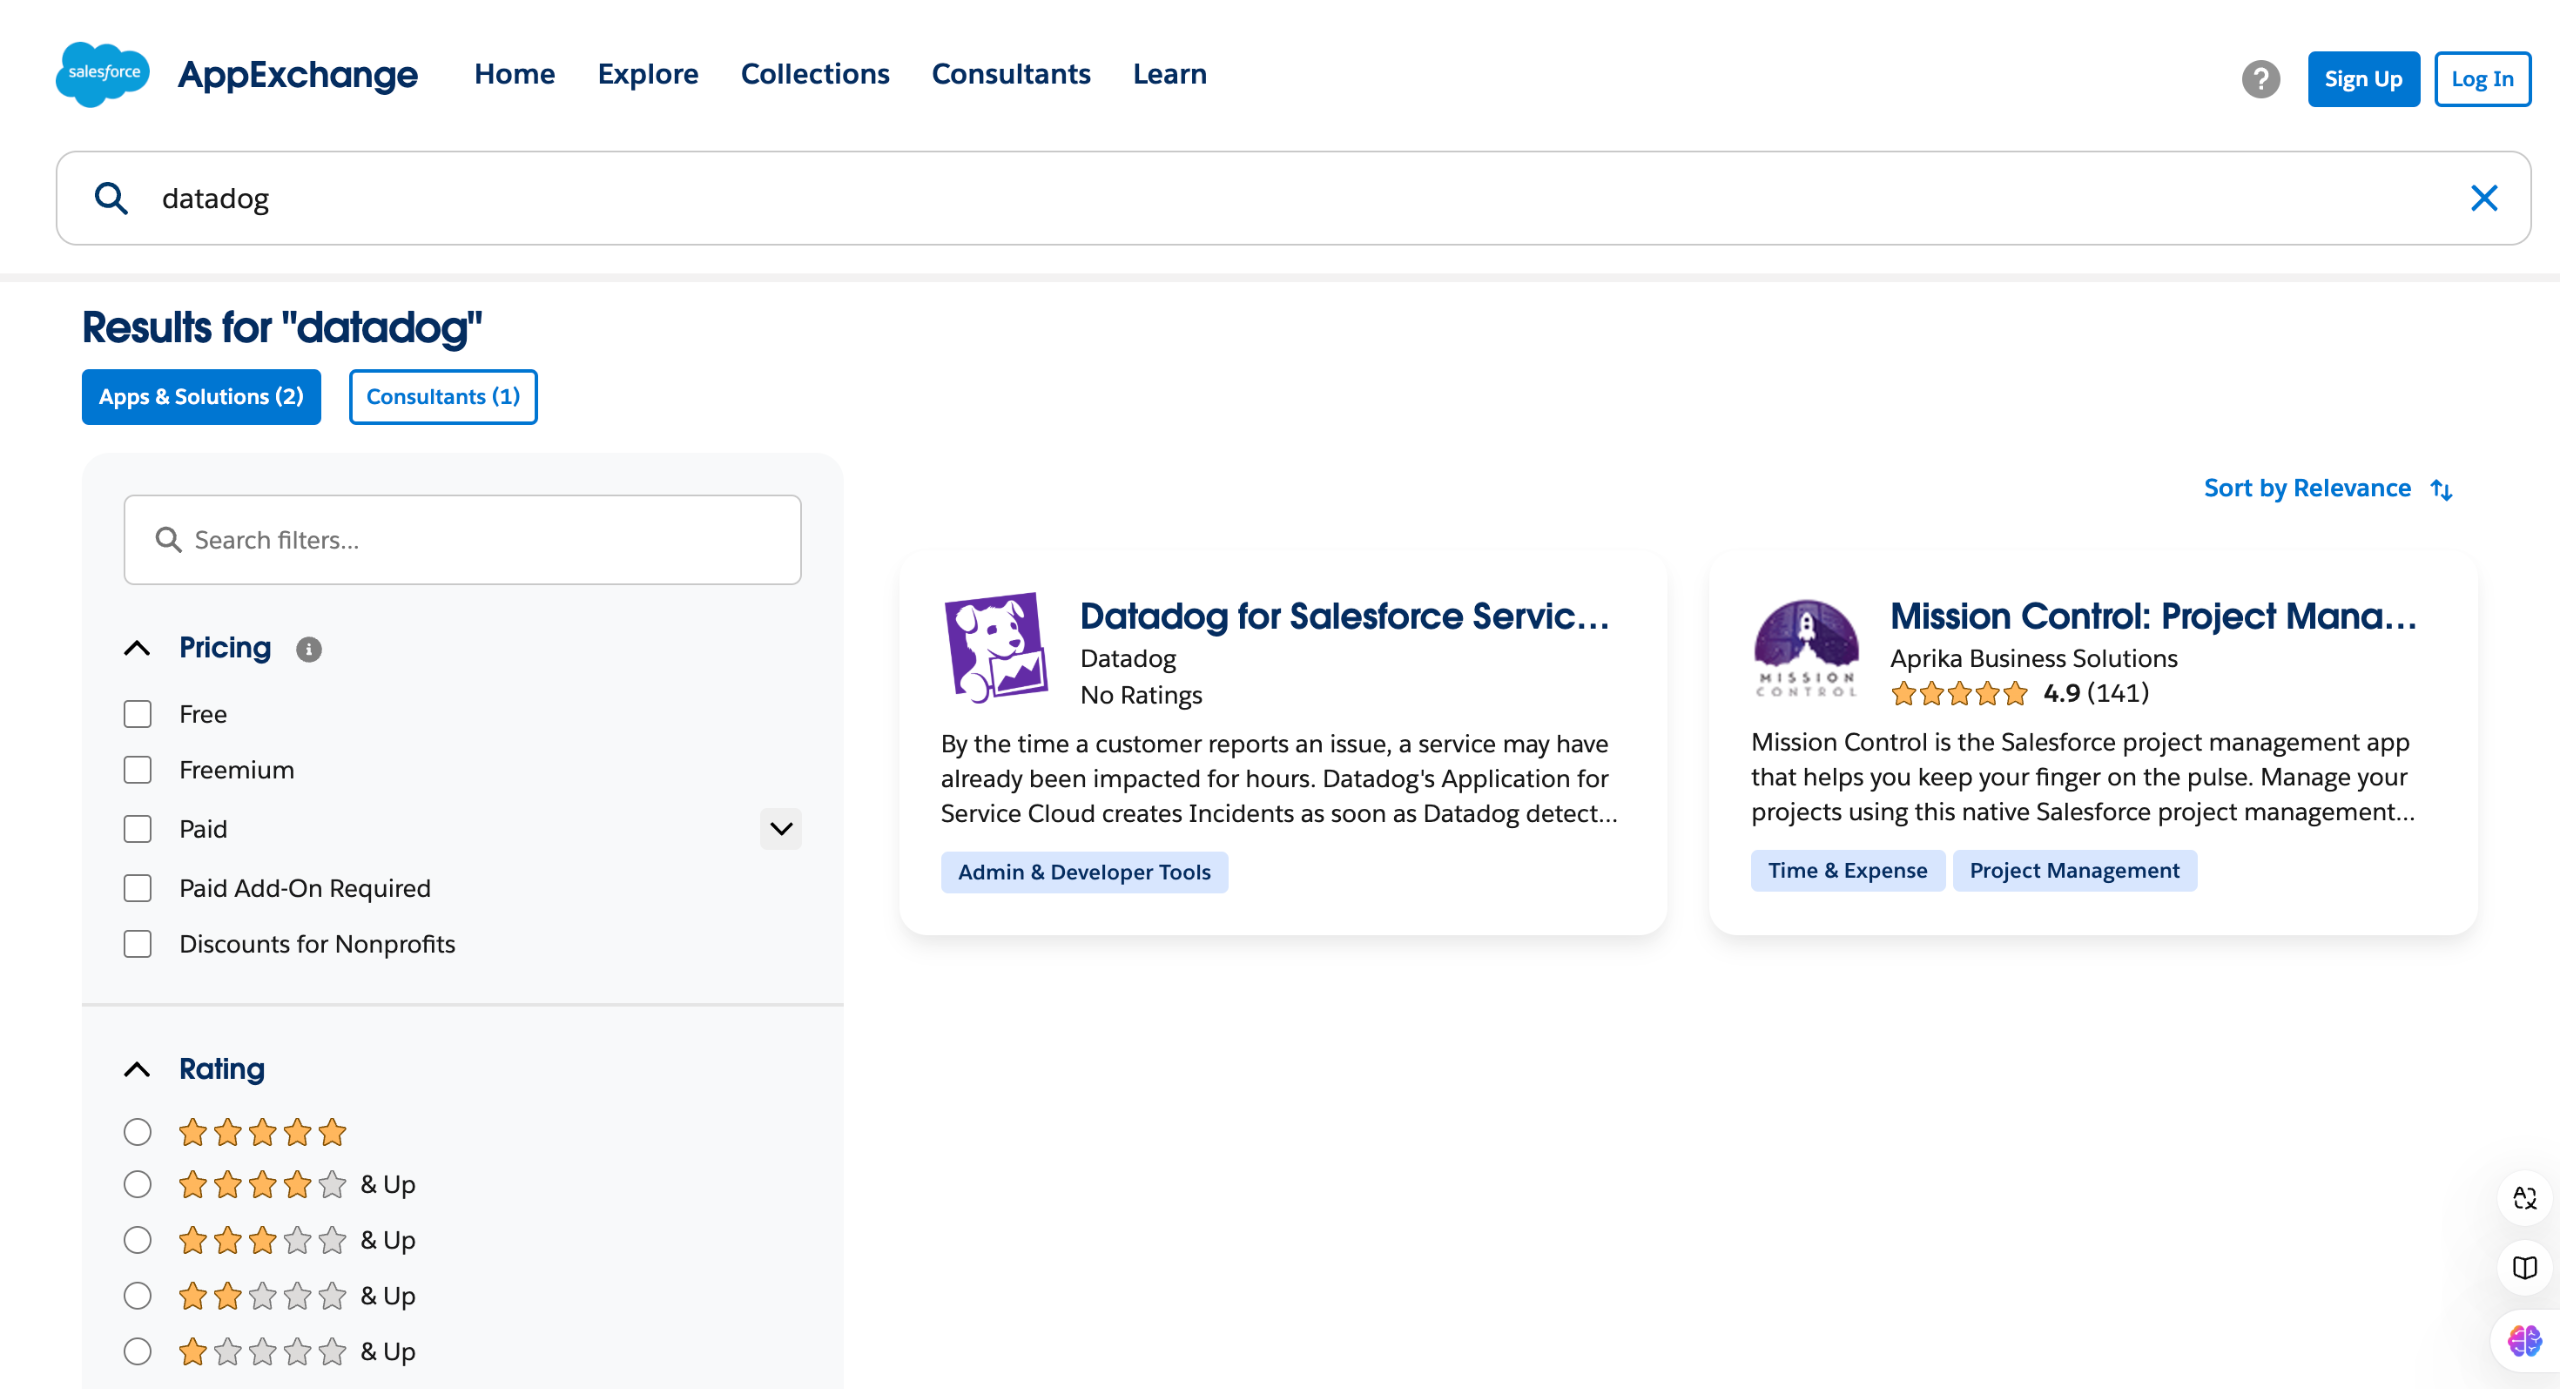The height and width of the screenshot is (1389, 2560).
Task: Tick Discounts for Nonprofits checkbox
Action: point(138,944)
